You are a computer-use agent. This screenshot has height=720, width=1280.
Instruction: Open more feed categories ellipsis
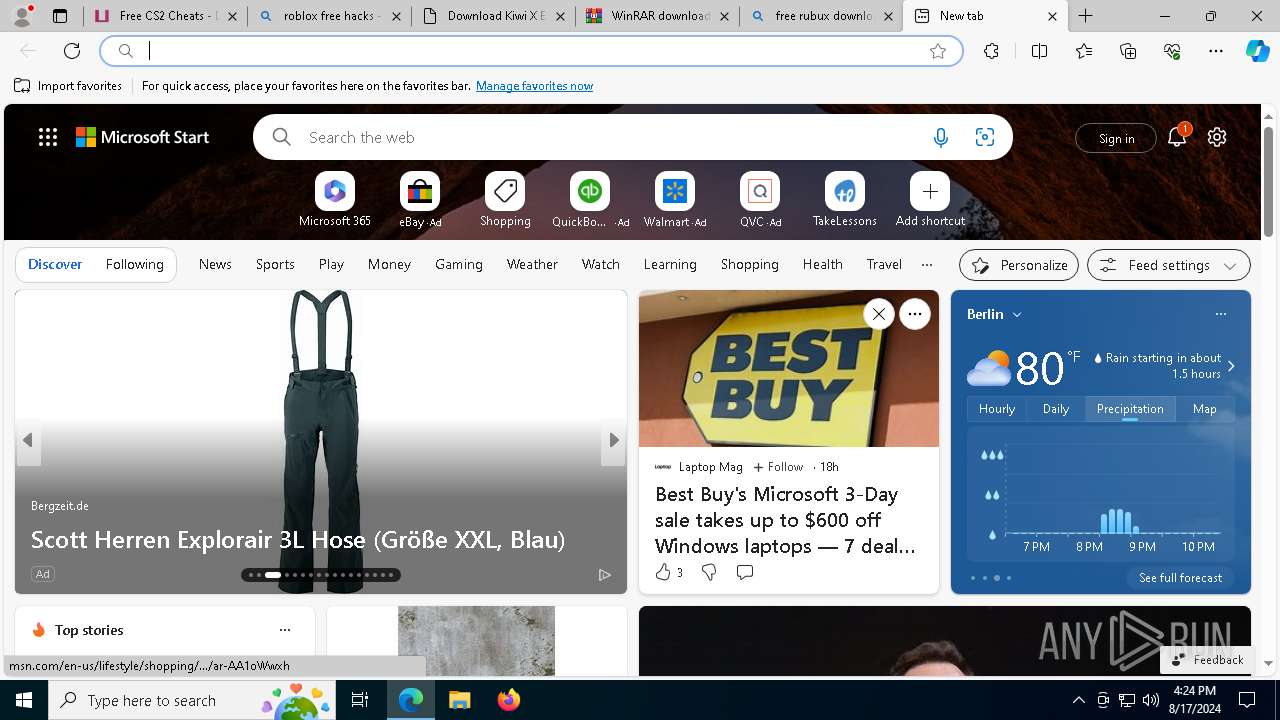click(x=927, y=264)
